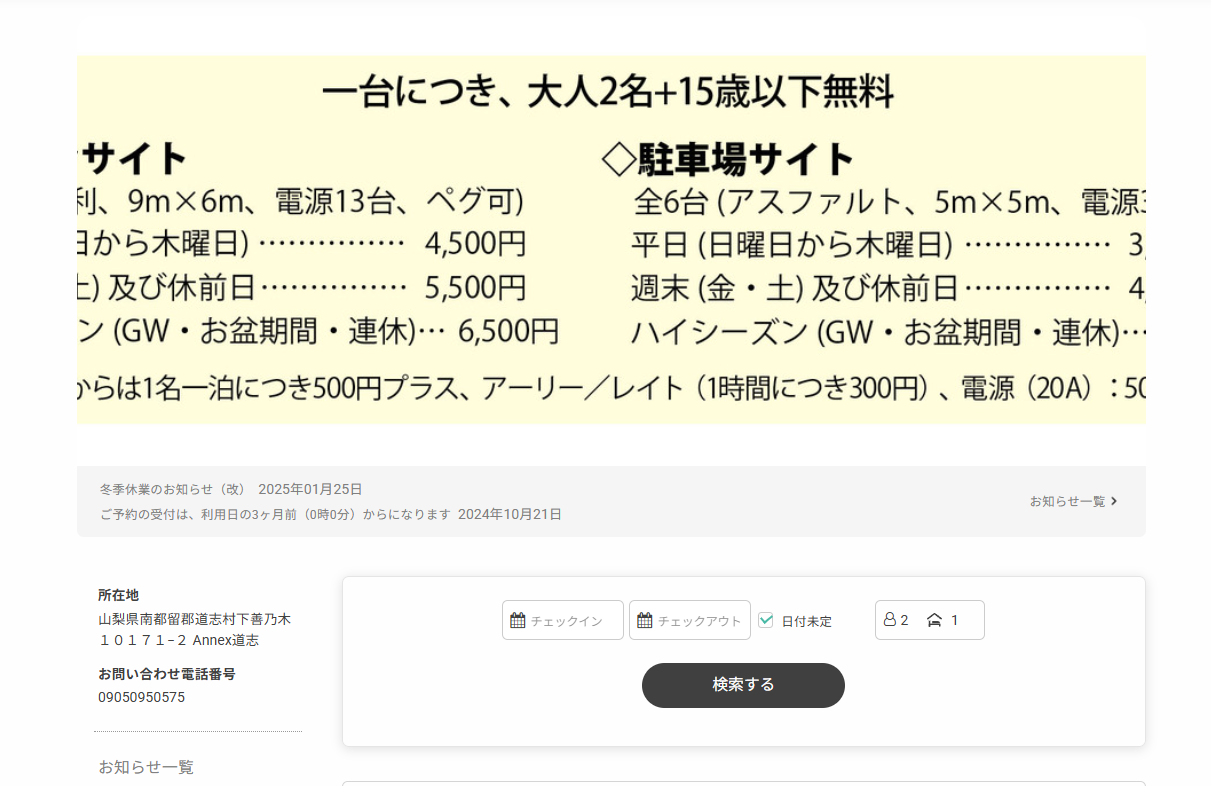The width and height of the screenshot is (1211, 786).
Task: Open the チェックイン date picker field
Action: pyautogui.click(x=563, y=620)
